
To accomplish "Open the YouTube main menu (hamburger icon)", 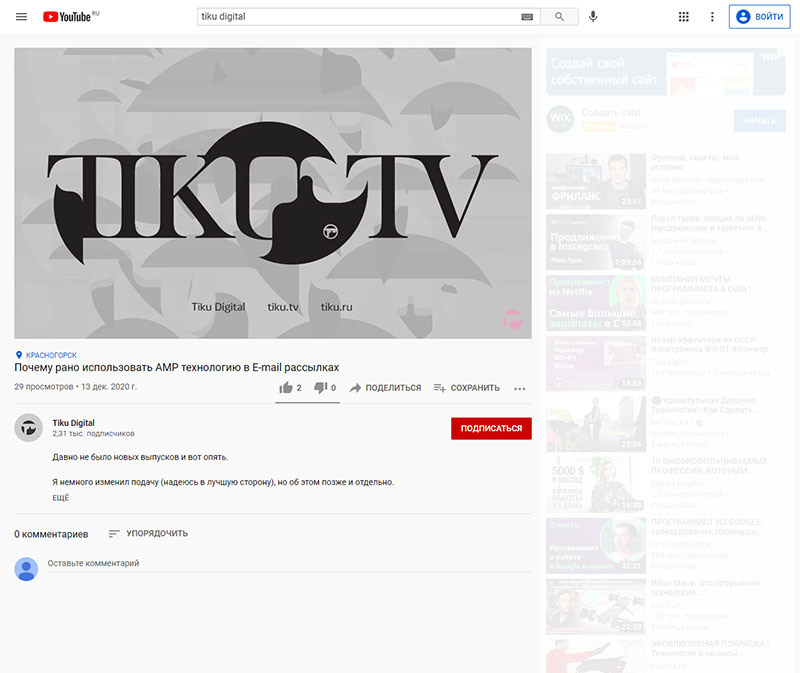I will (x=20, y=16).
